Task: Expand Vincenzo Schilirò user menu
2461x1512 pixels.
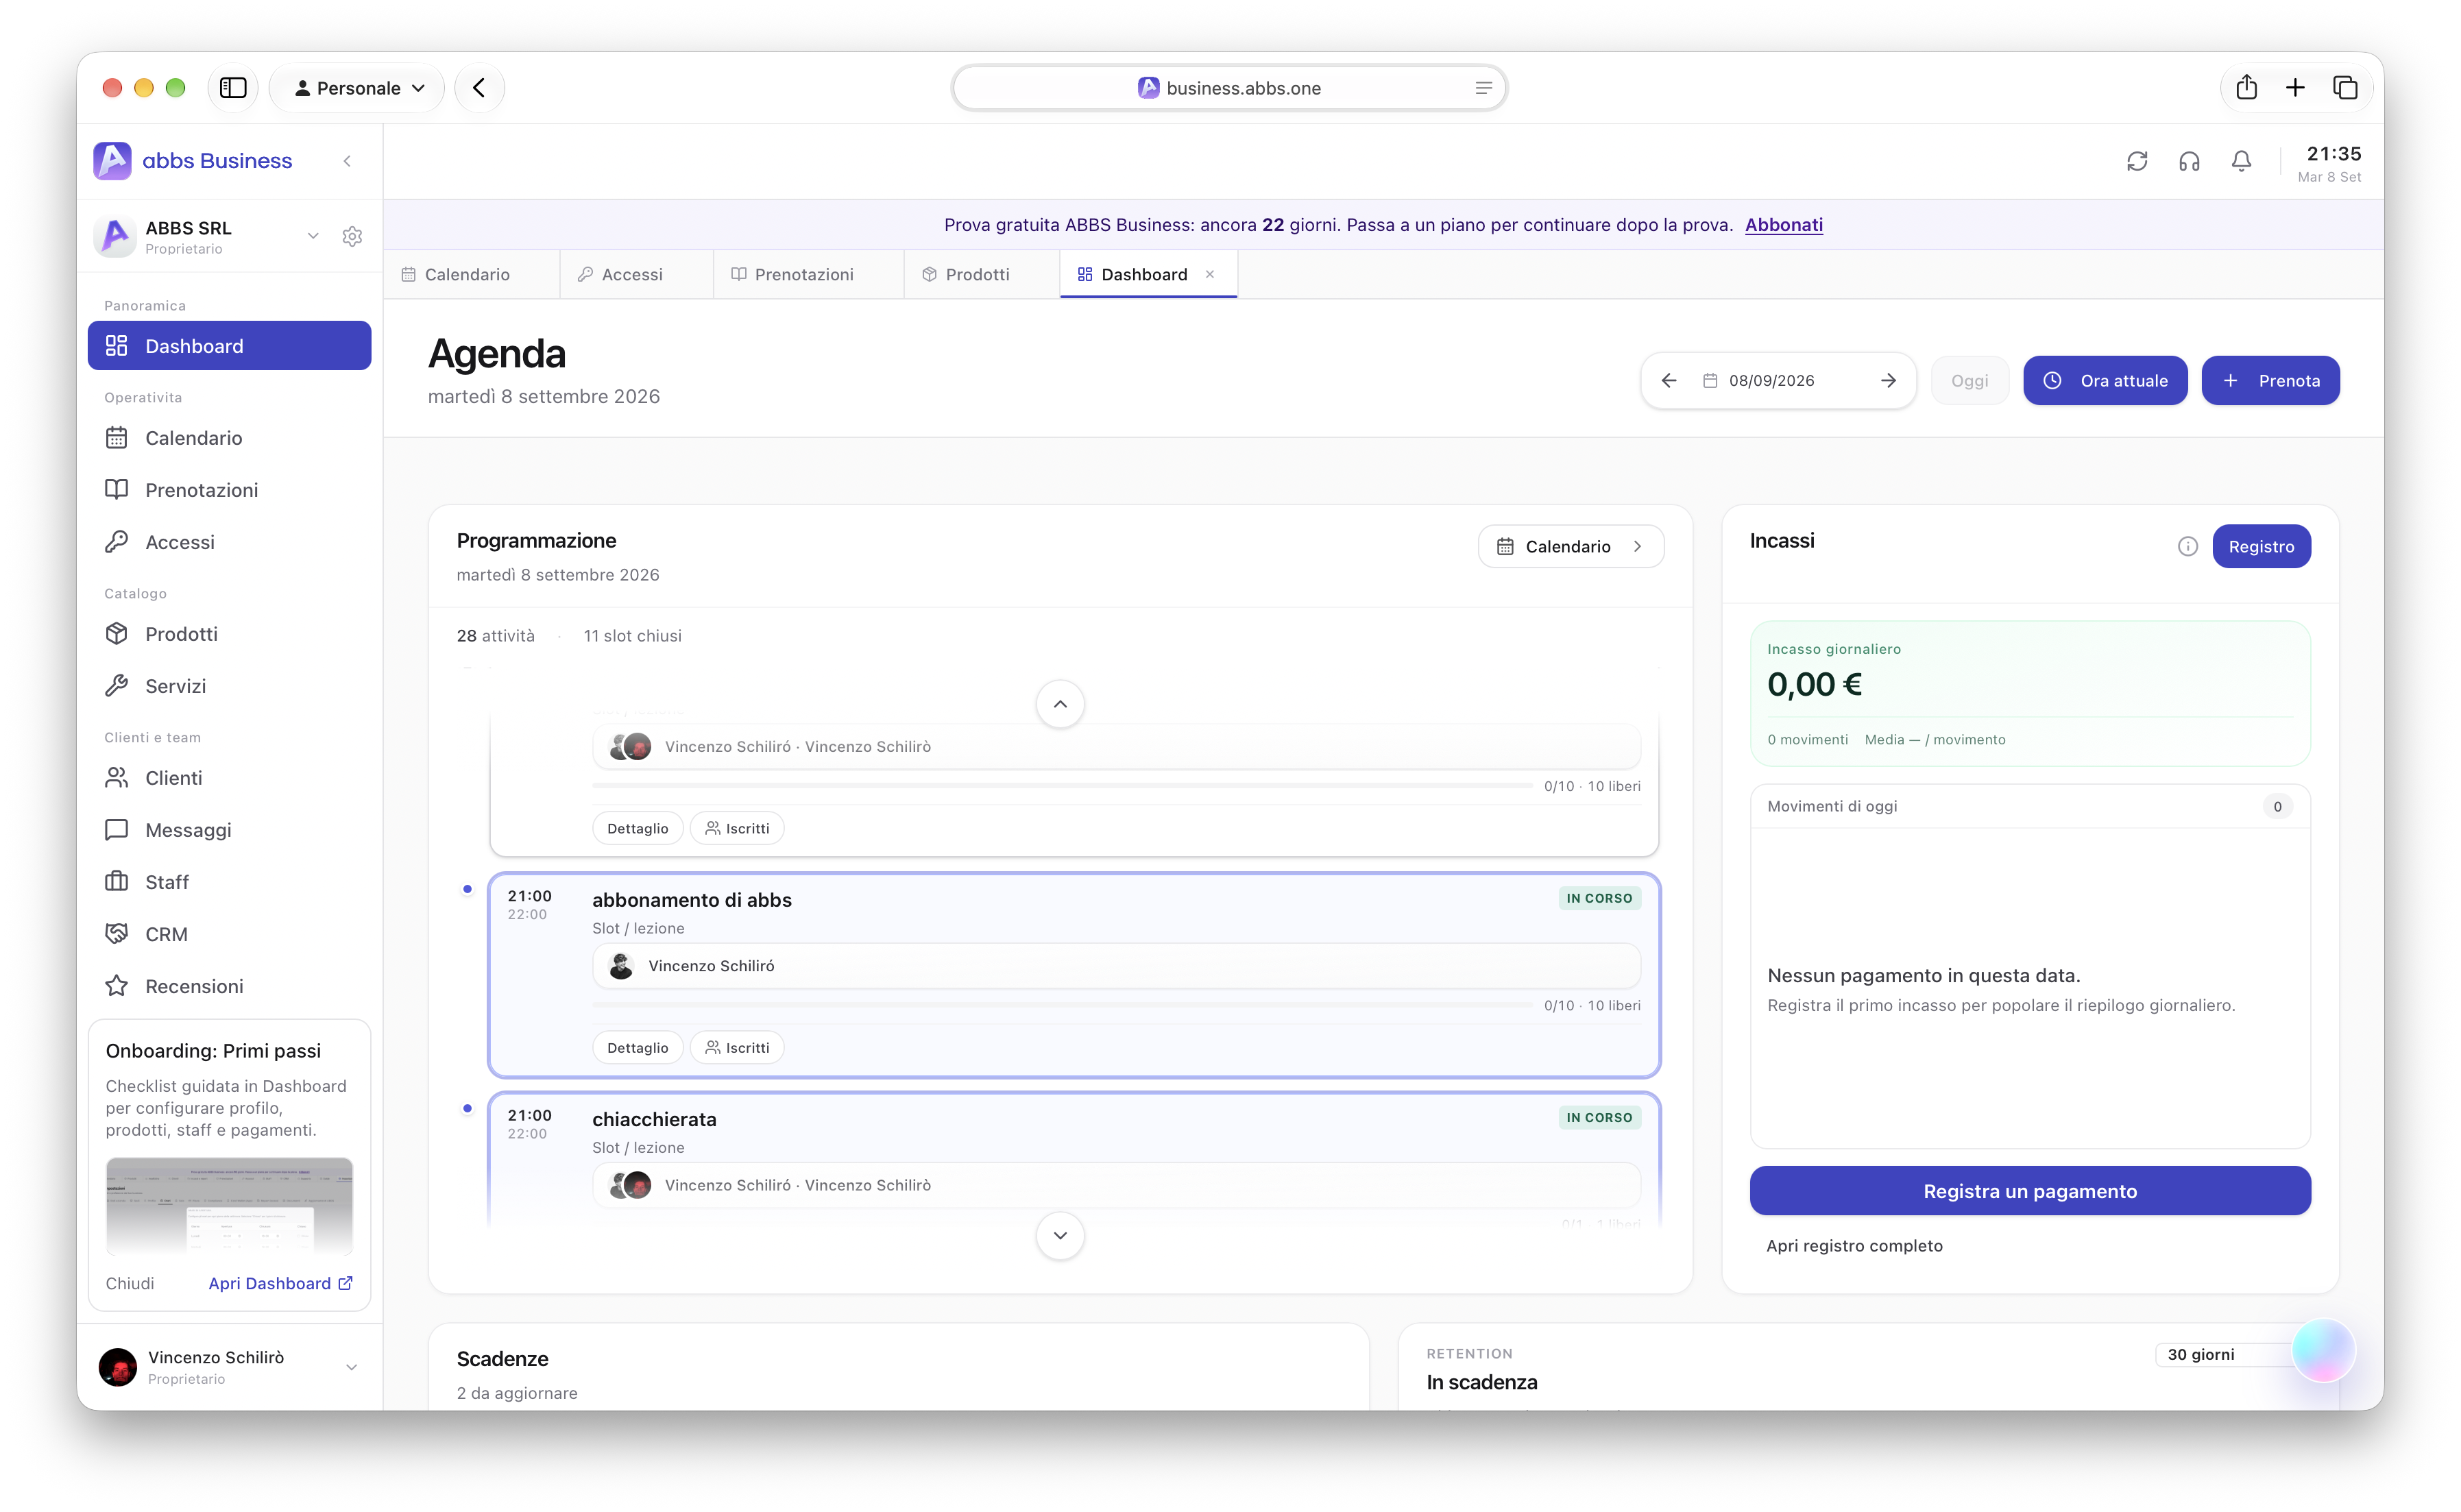Action: [351, 1367]
